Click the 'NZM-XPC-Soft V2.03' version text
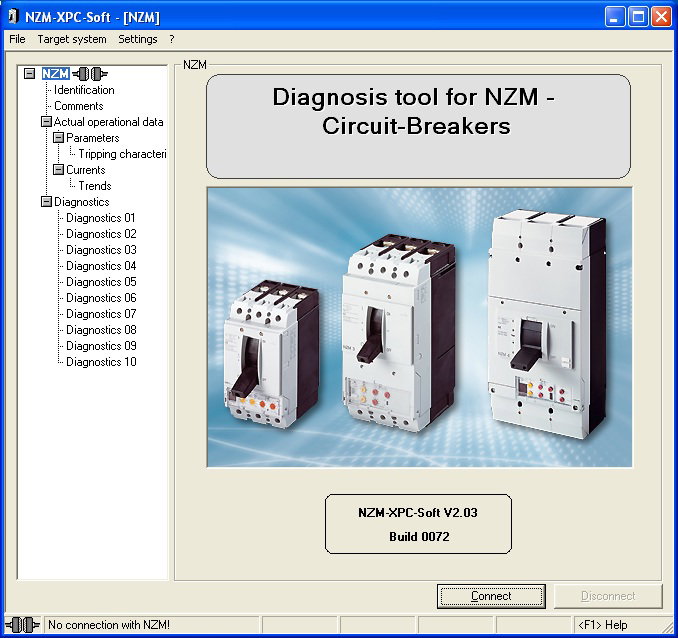 (x=418, y=513)
